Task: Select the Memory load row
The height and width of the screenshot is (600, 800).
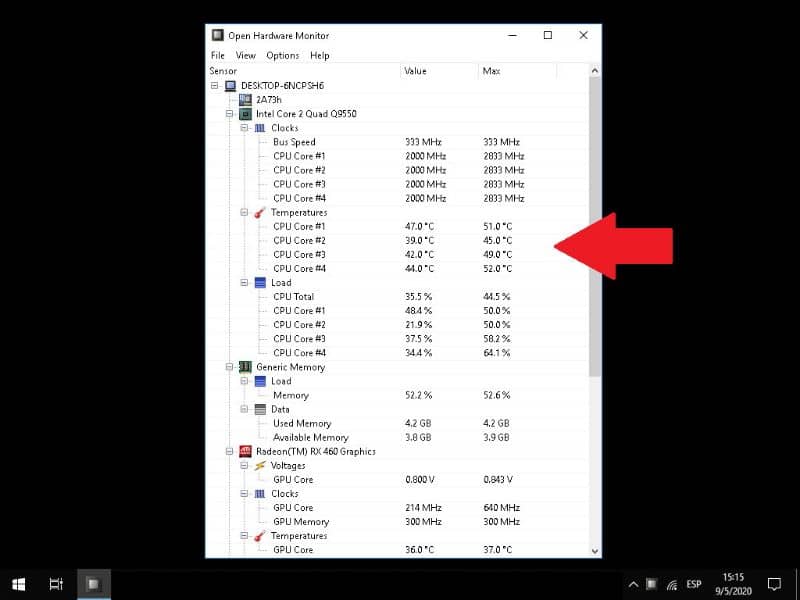Action: point(397,395)
